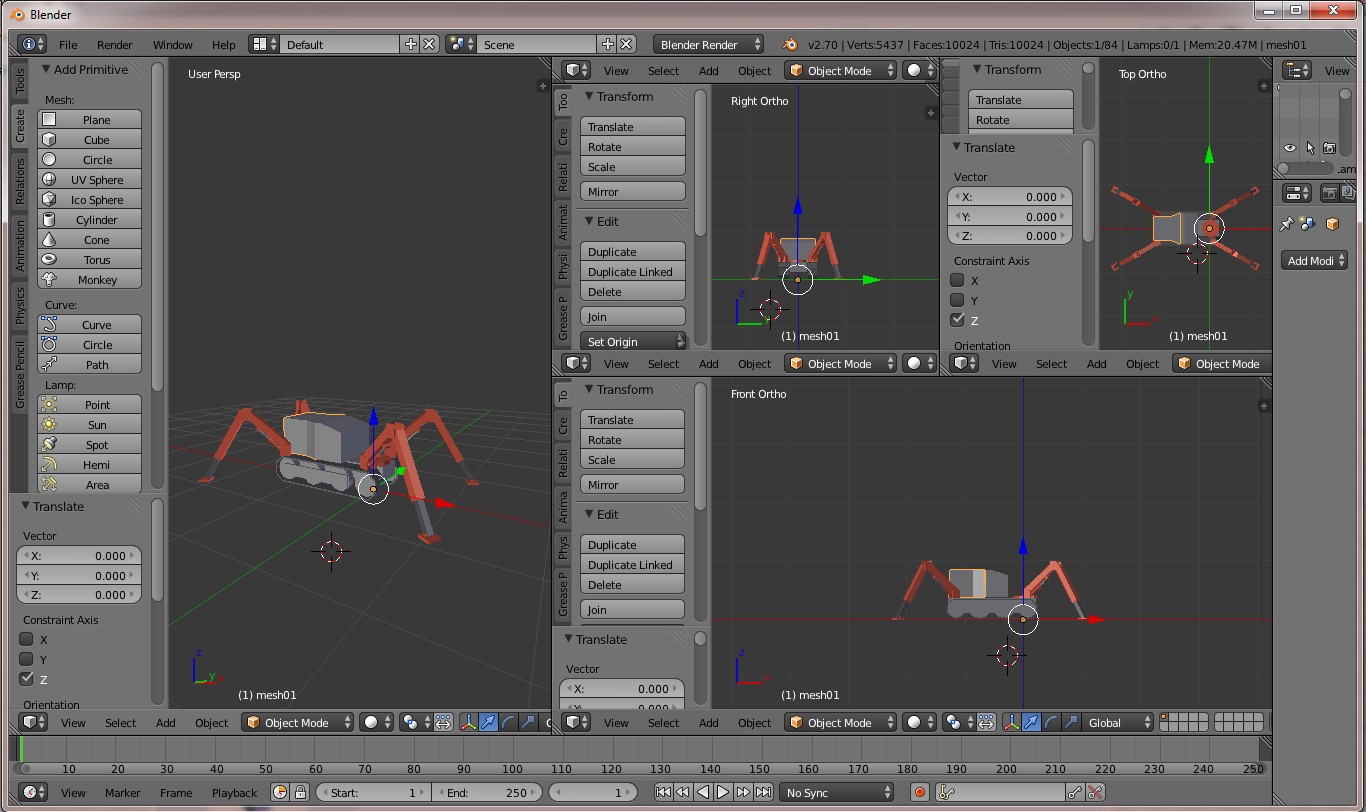Uncheck Z constraint axis in left panel
1366x812 pixels.
coord(27,679)
